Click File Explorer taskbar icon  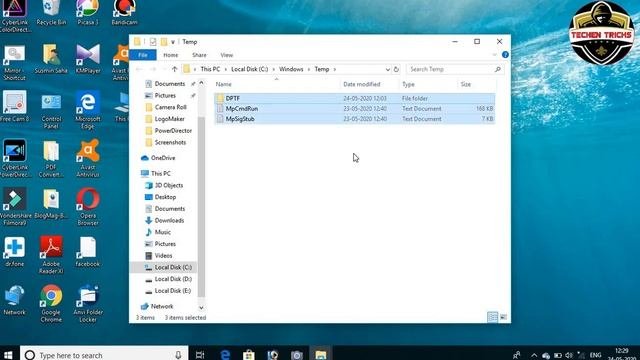click(321, 355)
